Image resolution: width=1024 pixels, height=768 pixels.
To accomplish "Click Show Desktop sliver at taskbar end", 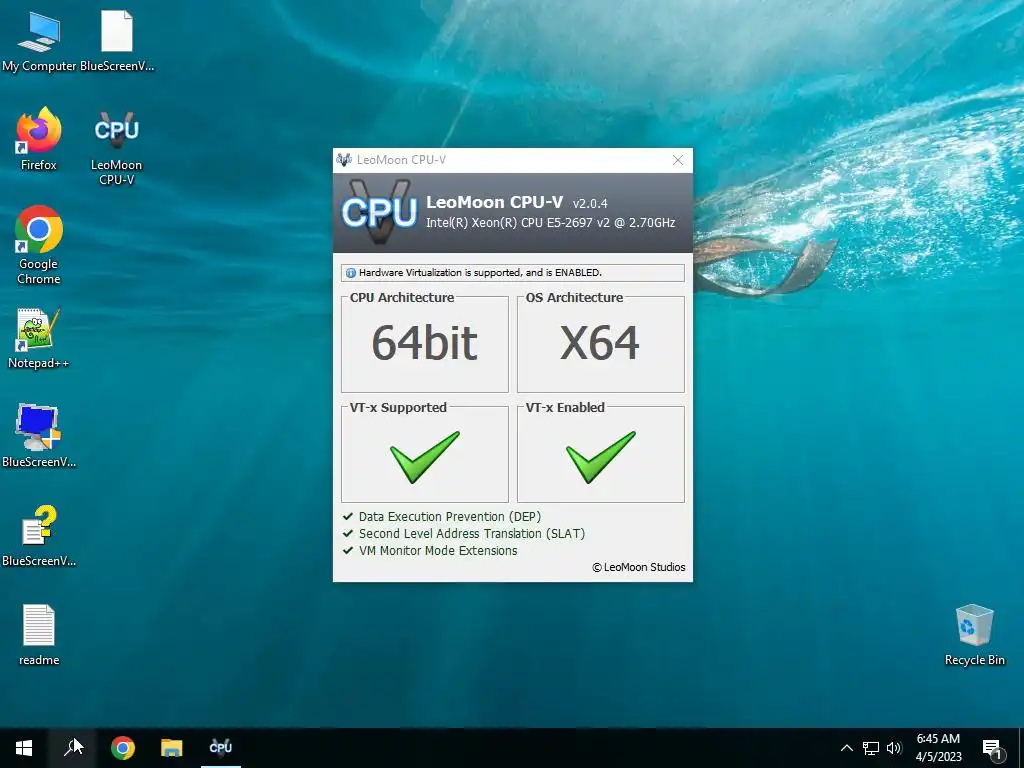I will click(1021, 748).
